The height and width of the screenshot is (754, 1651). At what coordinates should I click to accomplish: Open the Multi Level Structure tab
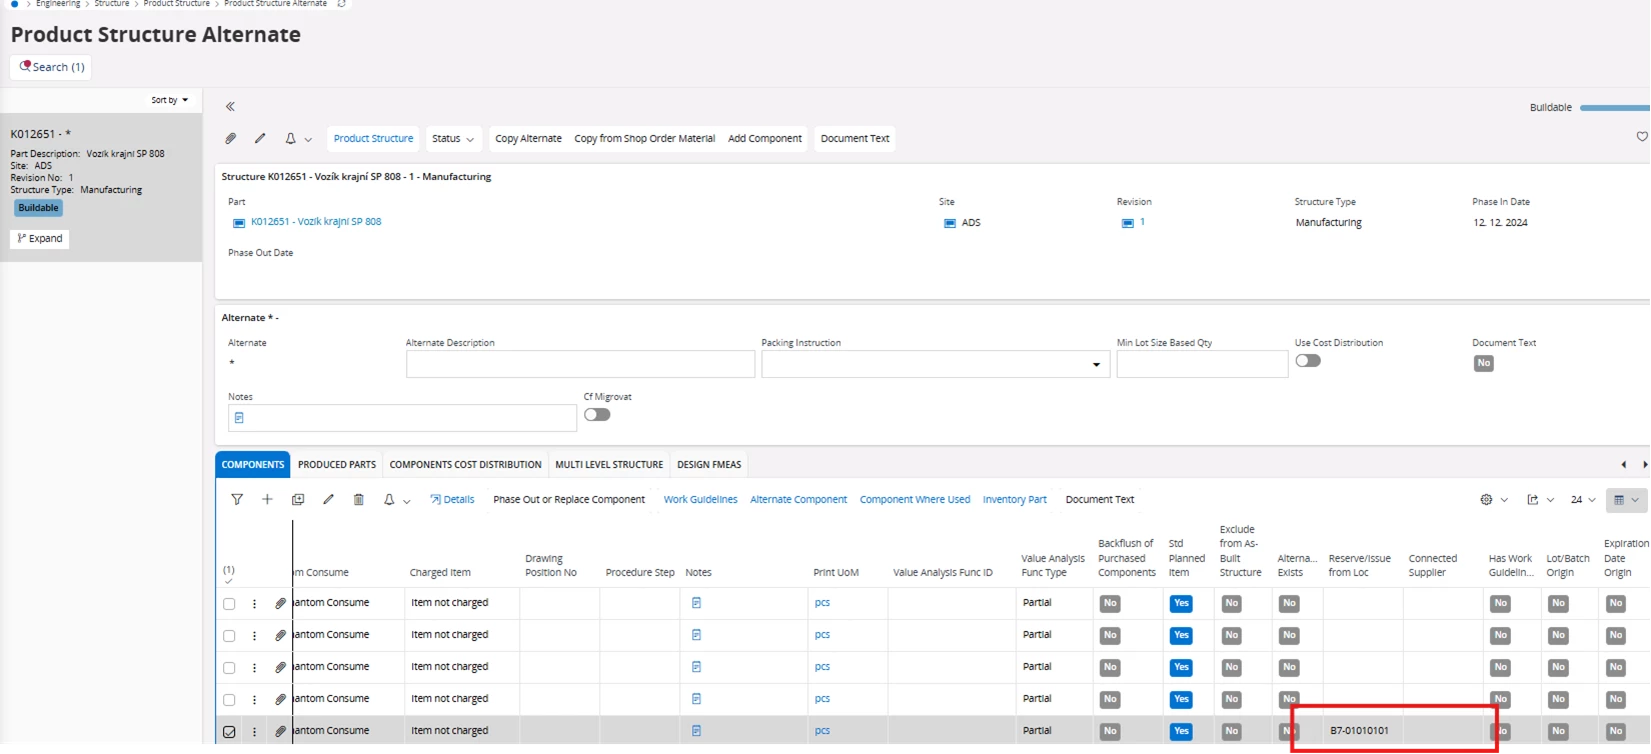click(608, 464)
